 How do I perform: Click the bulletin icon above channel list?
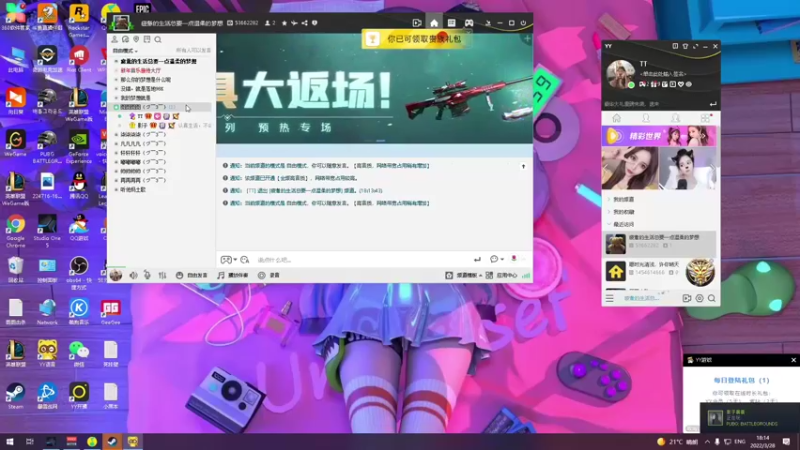point(147,39)
